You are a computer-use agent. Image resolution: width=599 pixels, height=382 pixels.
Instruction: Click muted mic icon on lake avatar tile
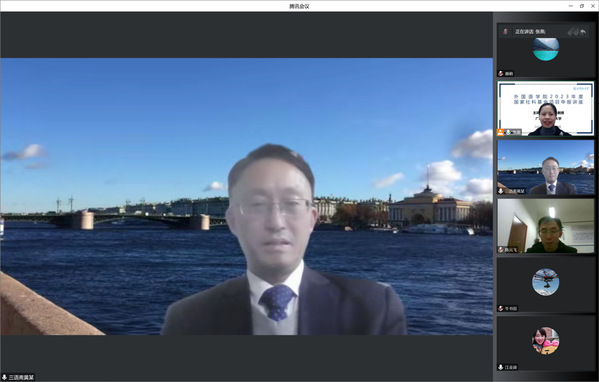coord(501,73)
